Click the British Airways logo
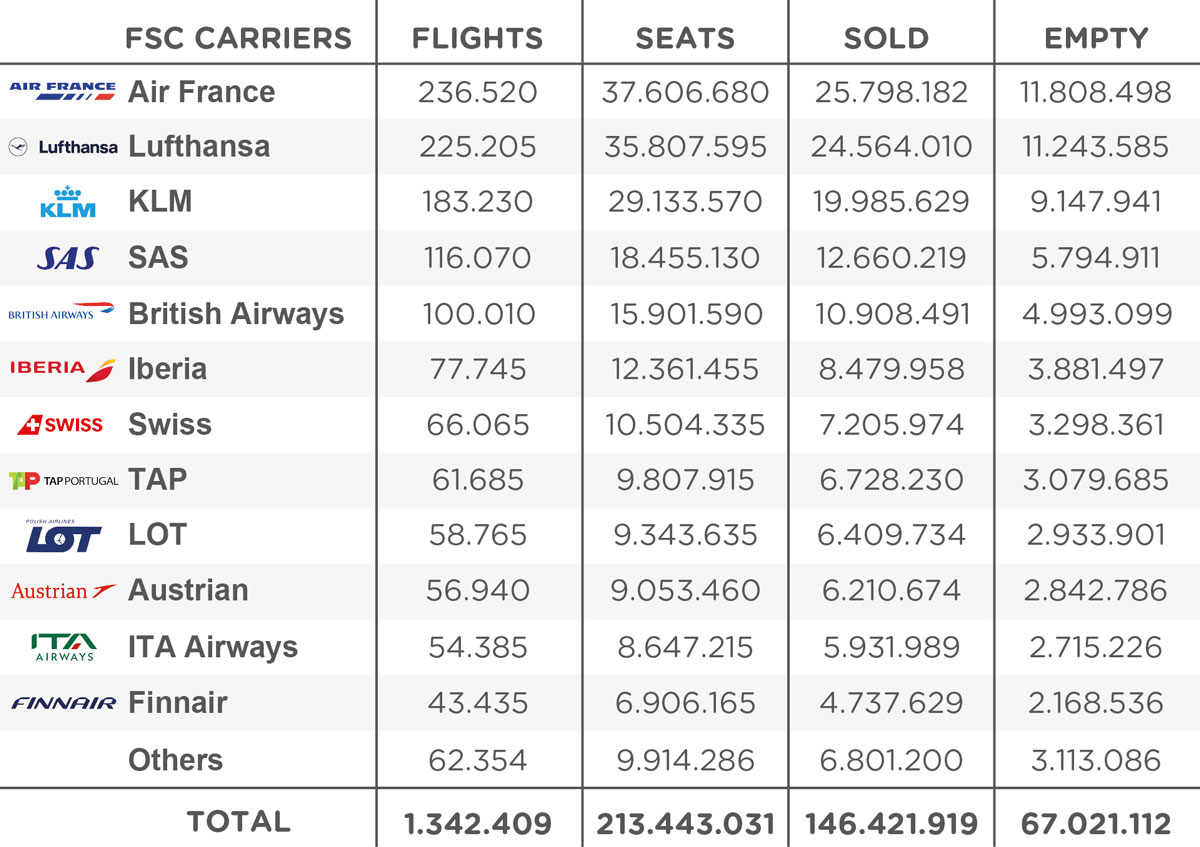The image size is (1200, 847). (x=61, y=313)
